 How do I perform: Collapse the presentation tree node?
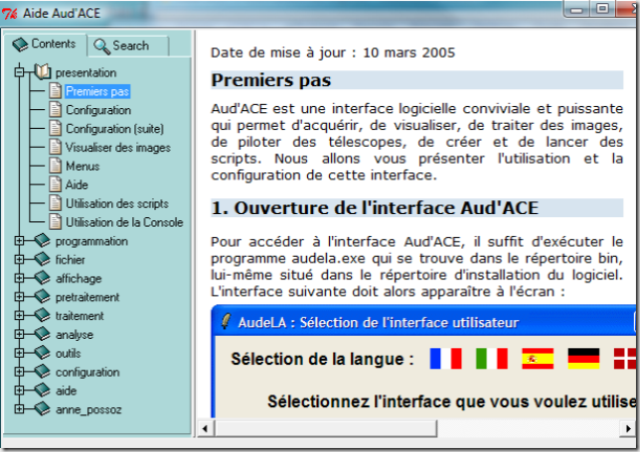coord(19,72)
